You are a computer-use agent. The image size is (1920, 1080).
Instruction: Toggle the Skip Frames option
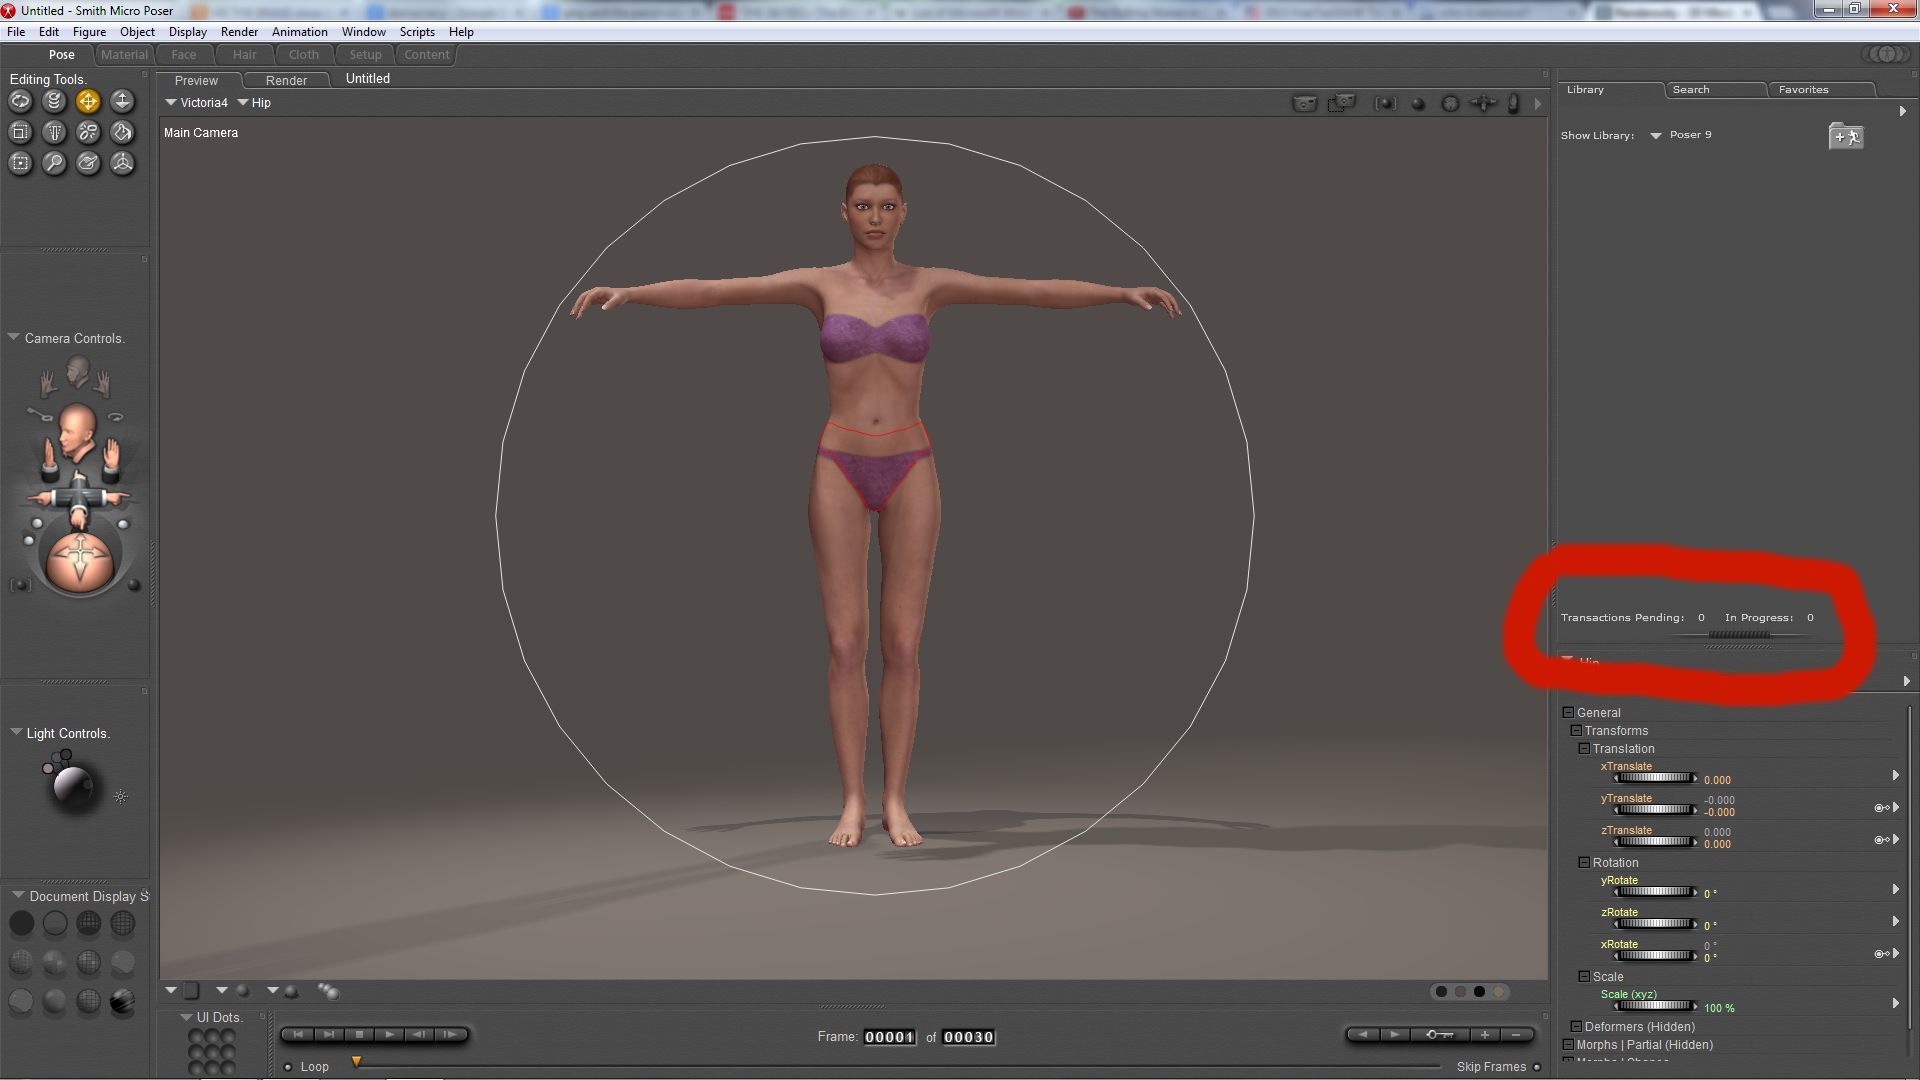click(x=1537, y=1067)
